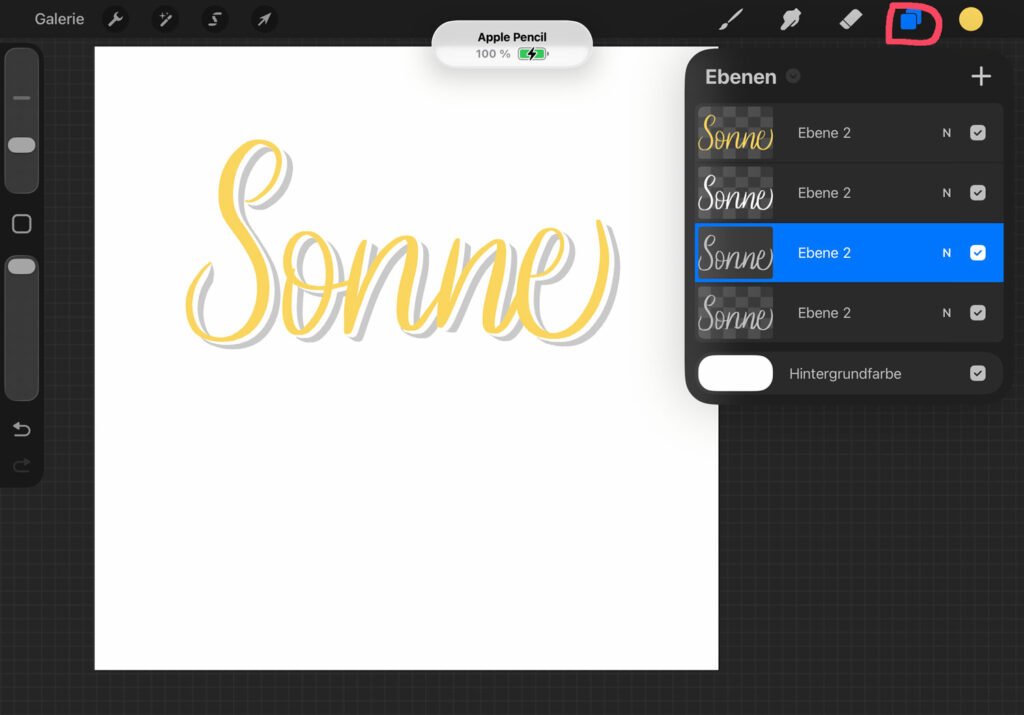Open the Actions wrench menu

pyautogui.click(x=116, y=19)
